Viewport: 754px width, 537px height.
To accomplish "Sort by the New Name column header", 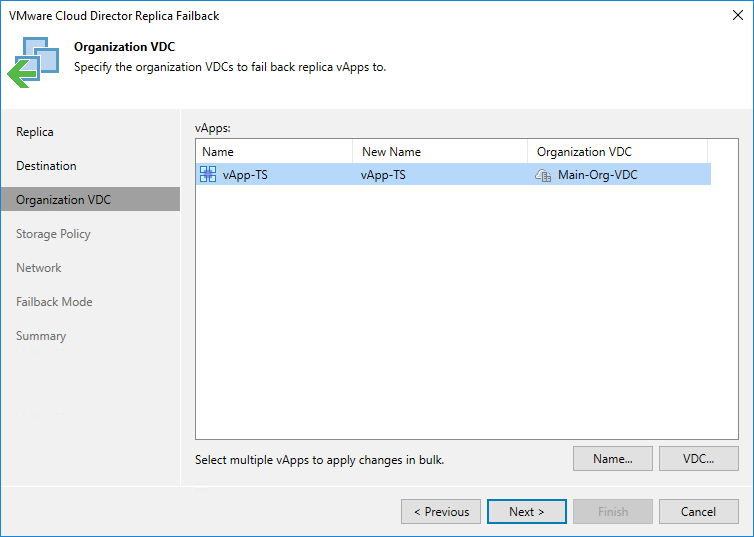I will [x=440, y=152].
